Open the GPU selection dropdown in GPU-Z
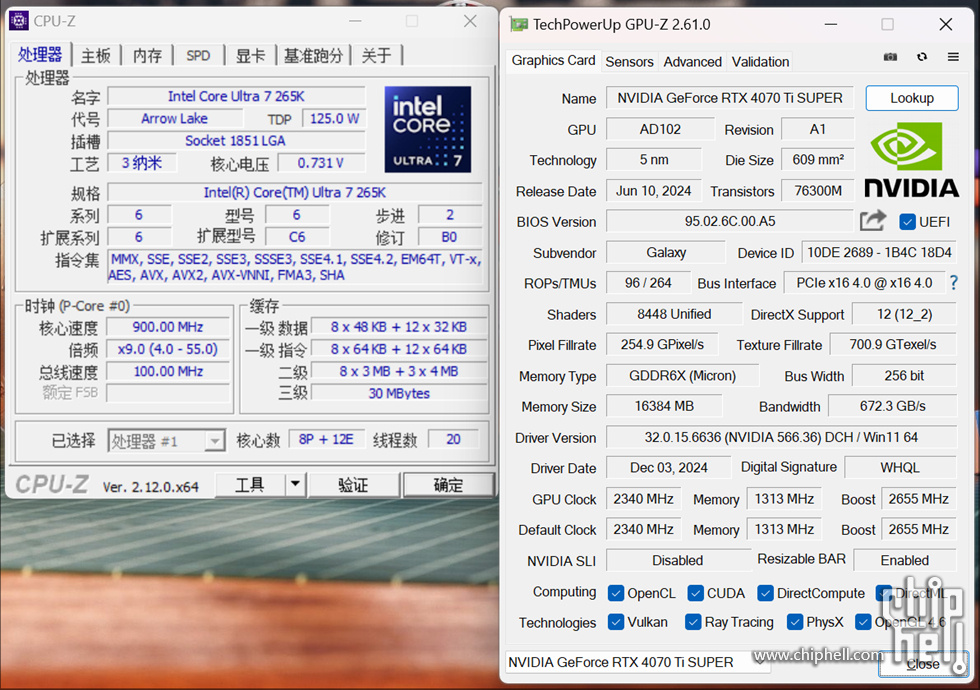980x690 pixels. [638, 662]
